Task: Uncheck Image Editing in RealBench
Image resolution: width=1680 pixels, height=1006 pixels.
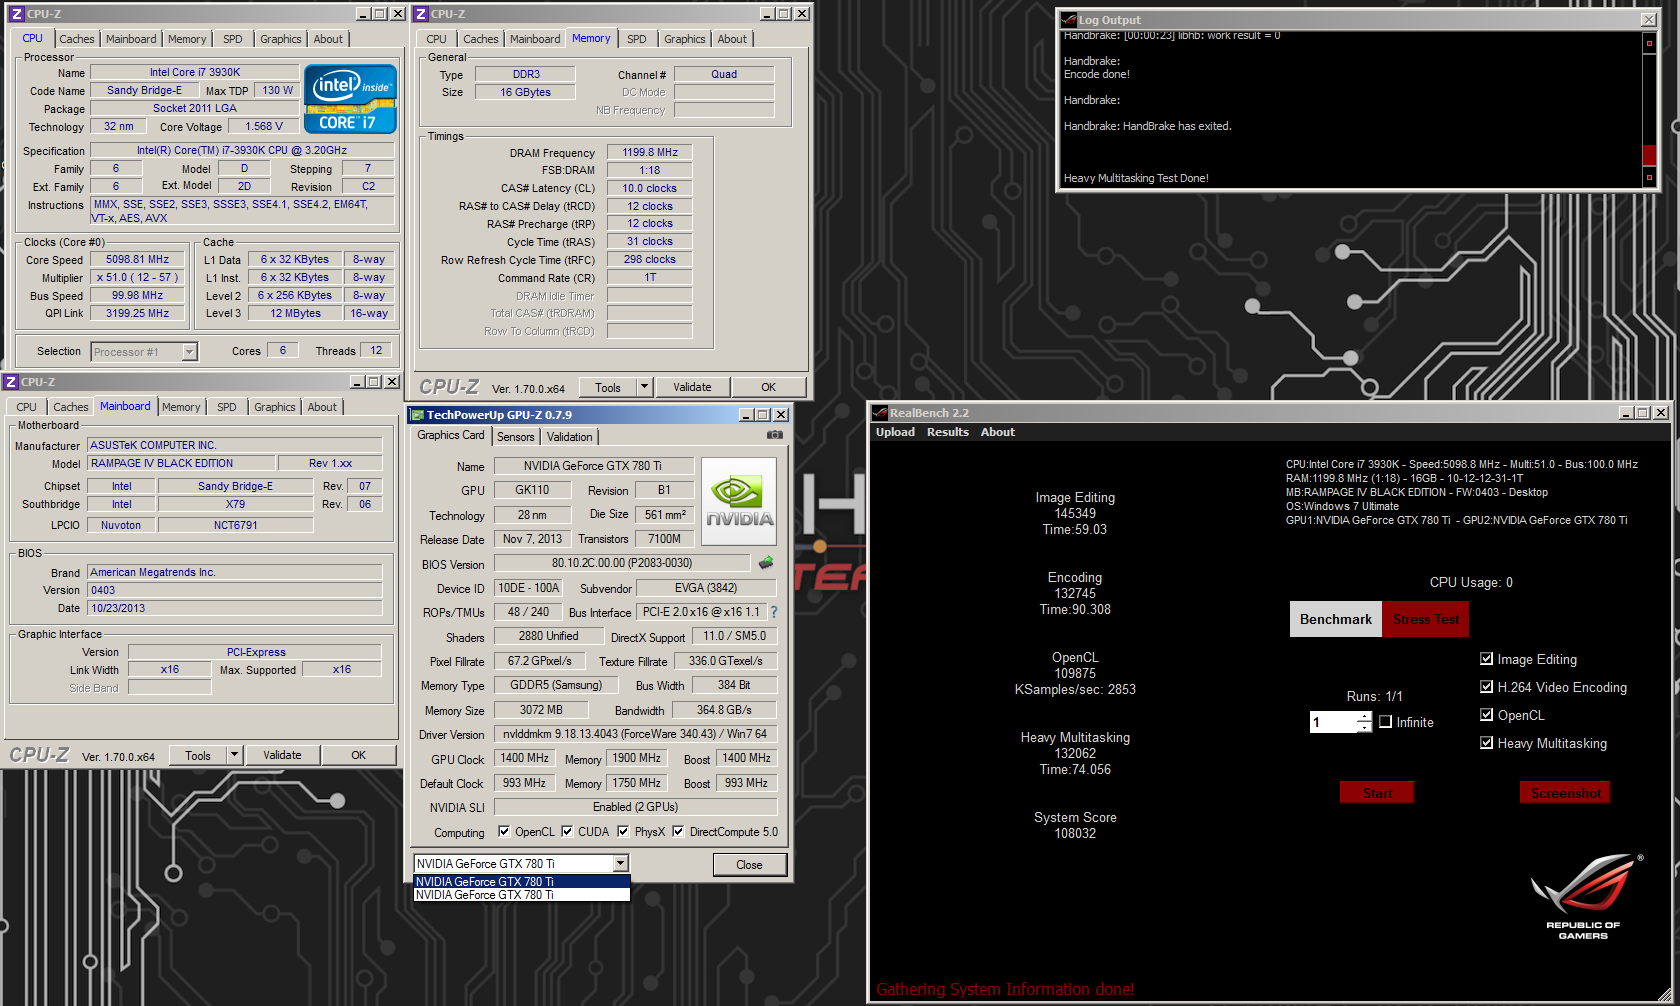Action: 1486,659
